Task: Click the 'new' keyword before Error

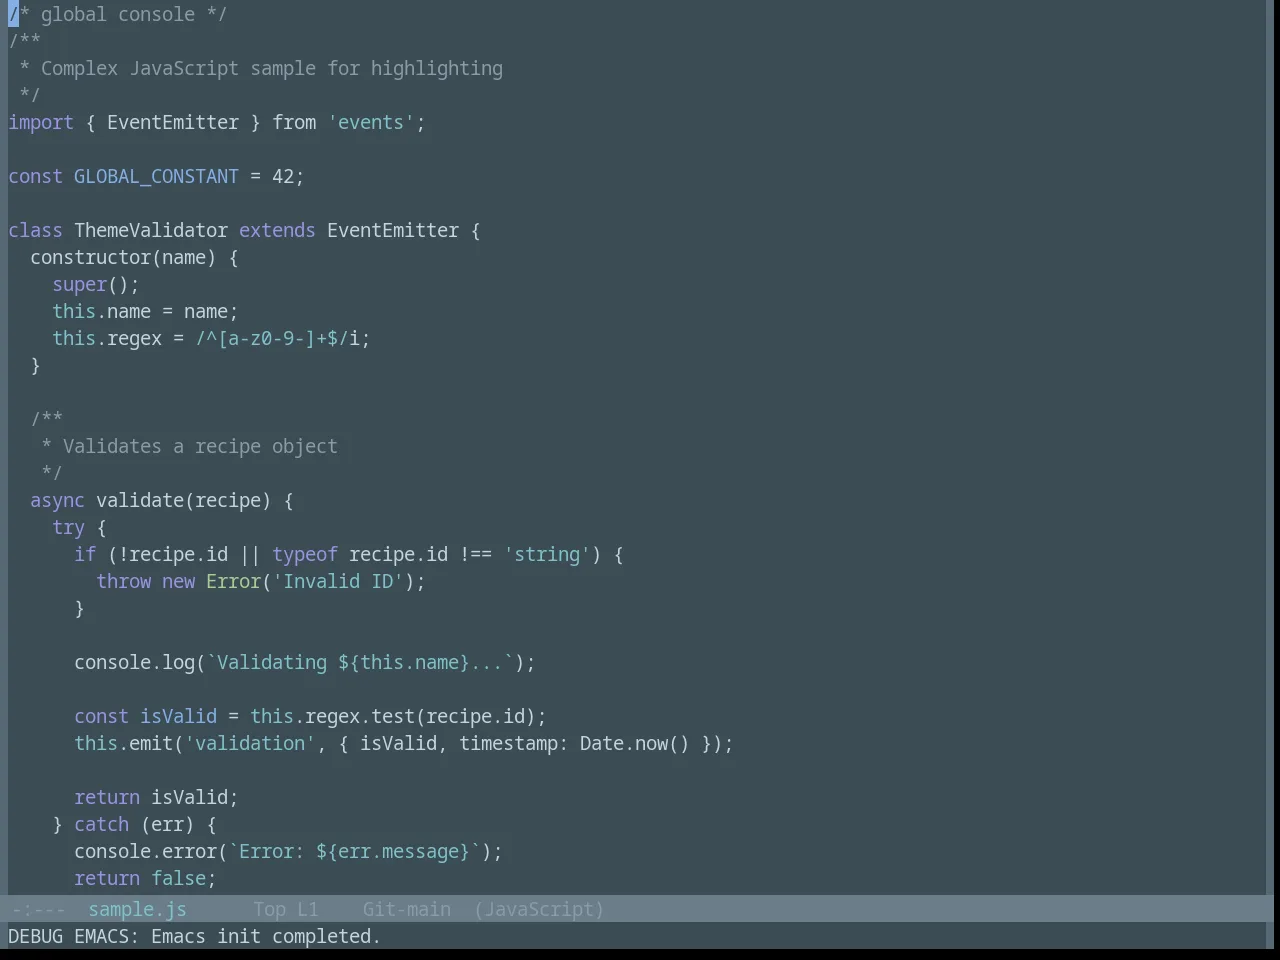Action: coord(178,581)
